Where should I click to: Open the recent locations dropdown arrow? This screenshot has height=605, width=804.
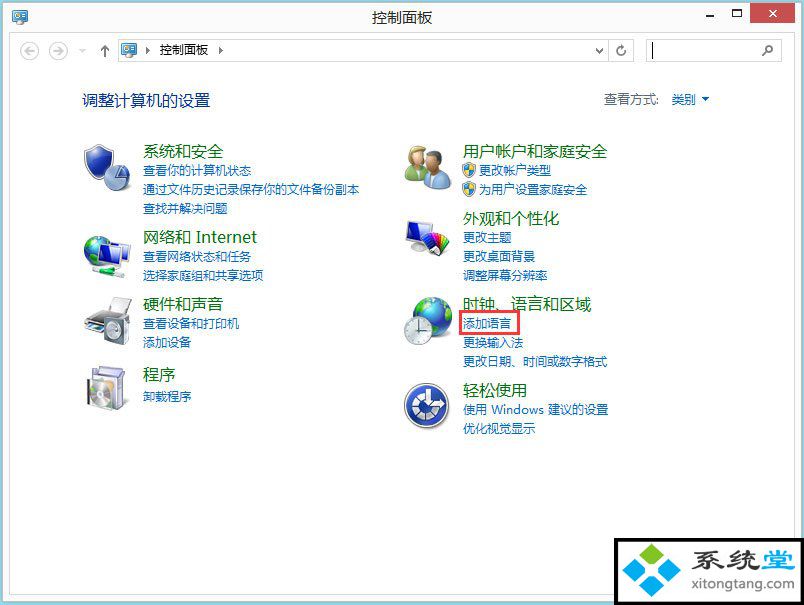pyautogui.click(x=82, y=51)
